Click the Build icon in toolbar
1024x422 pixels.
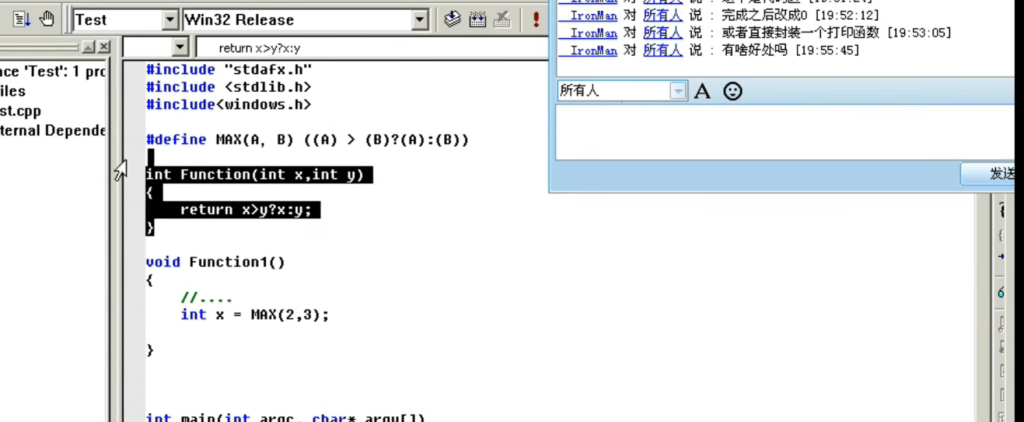477,19
